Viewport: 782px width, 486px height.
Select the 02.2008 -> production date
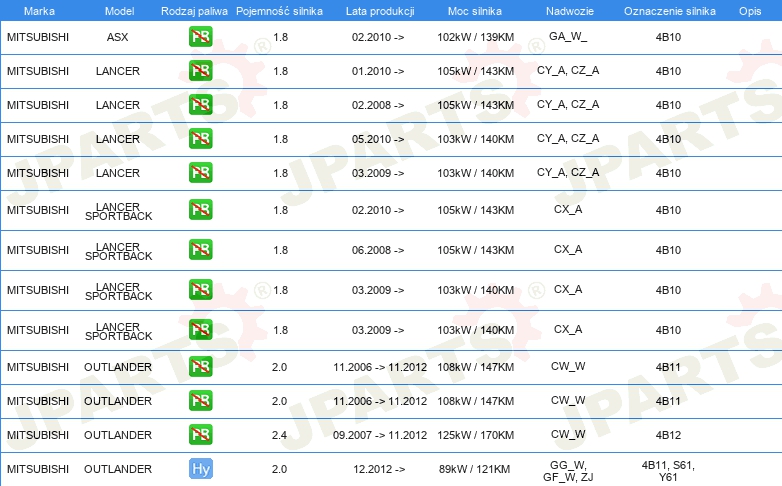click(378, 105)
